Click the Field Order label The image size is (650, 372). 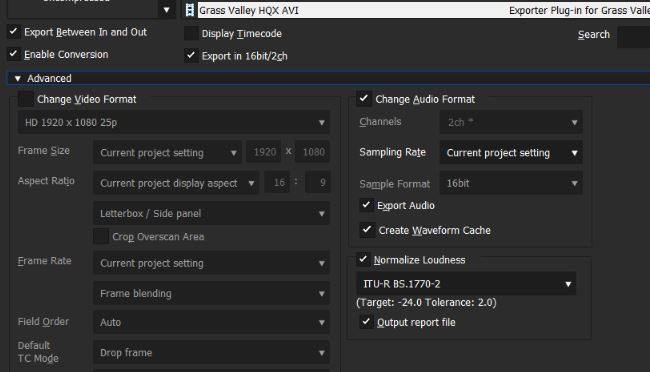pos(43,321)
